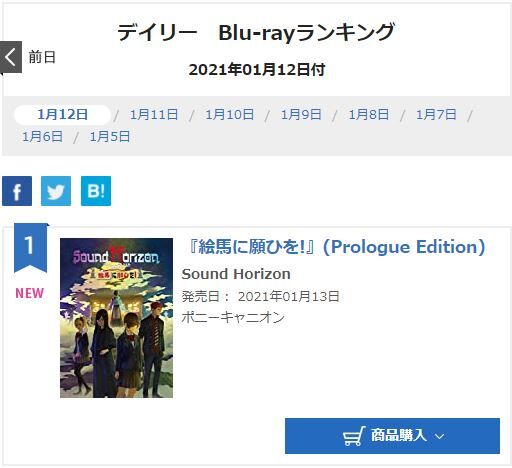Click the 商品購入 purchase button
512x468 pixels.
point(392,436)
